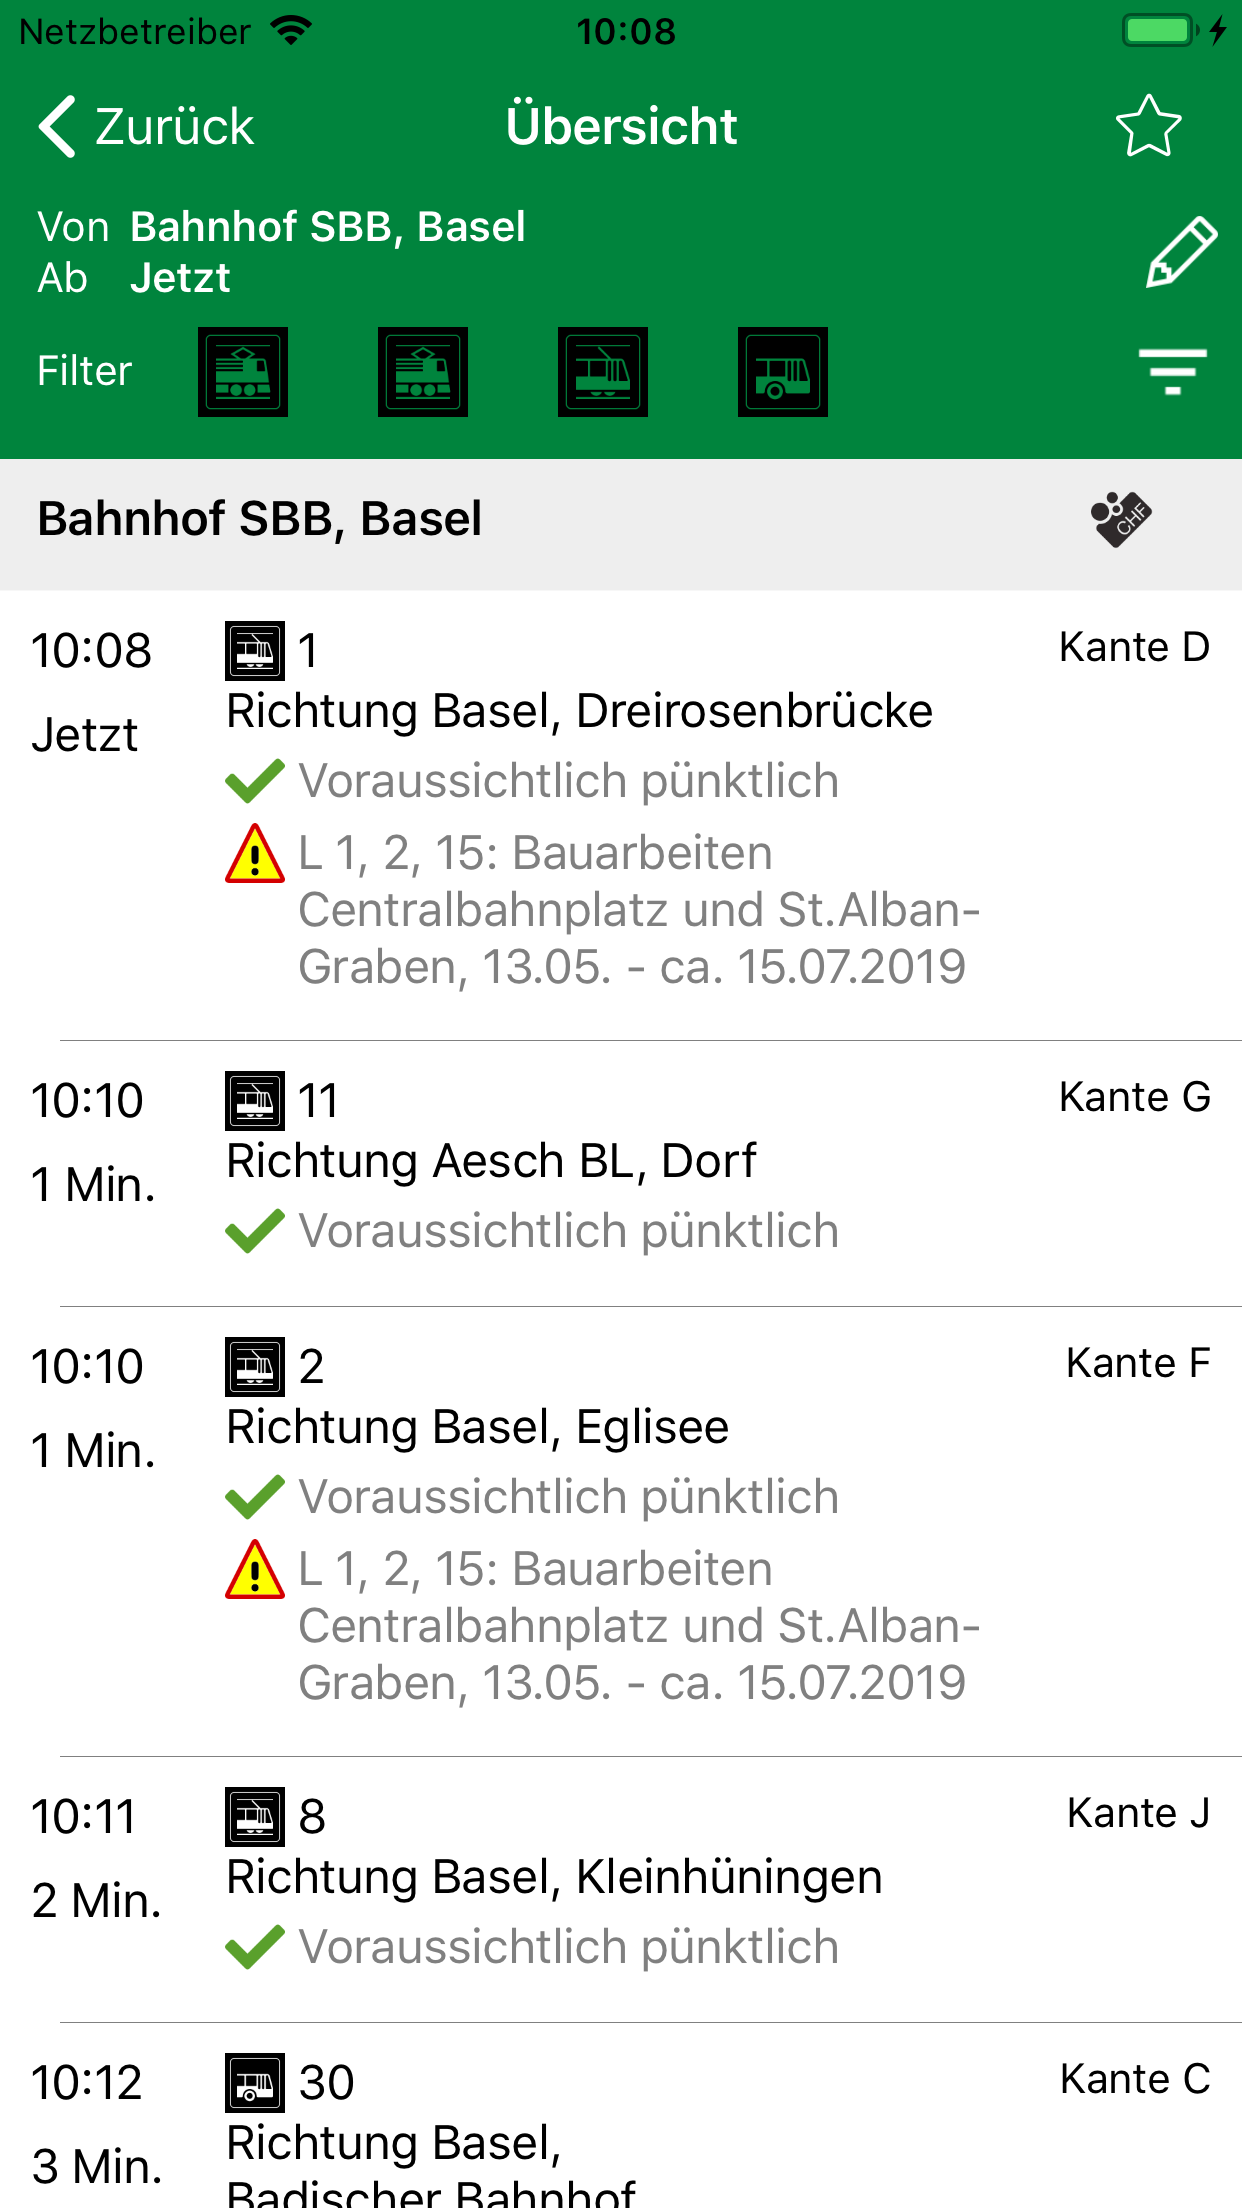This screenshot has width=1242, height=2208.
Task: Select tram 2 towards Basel, Eglisee
Action: point(477,1427)
